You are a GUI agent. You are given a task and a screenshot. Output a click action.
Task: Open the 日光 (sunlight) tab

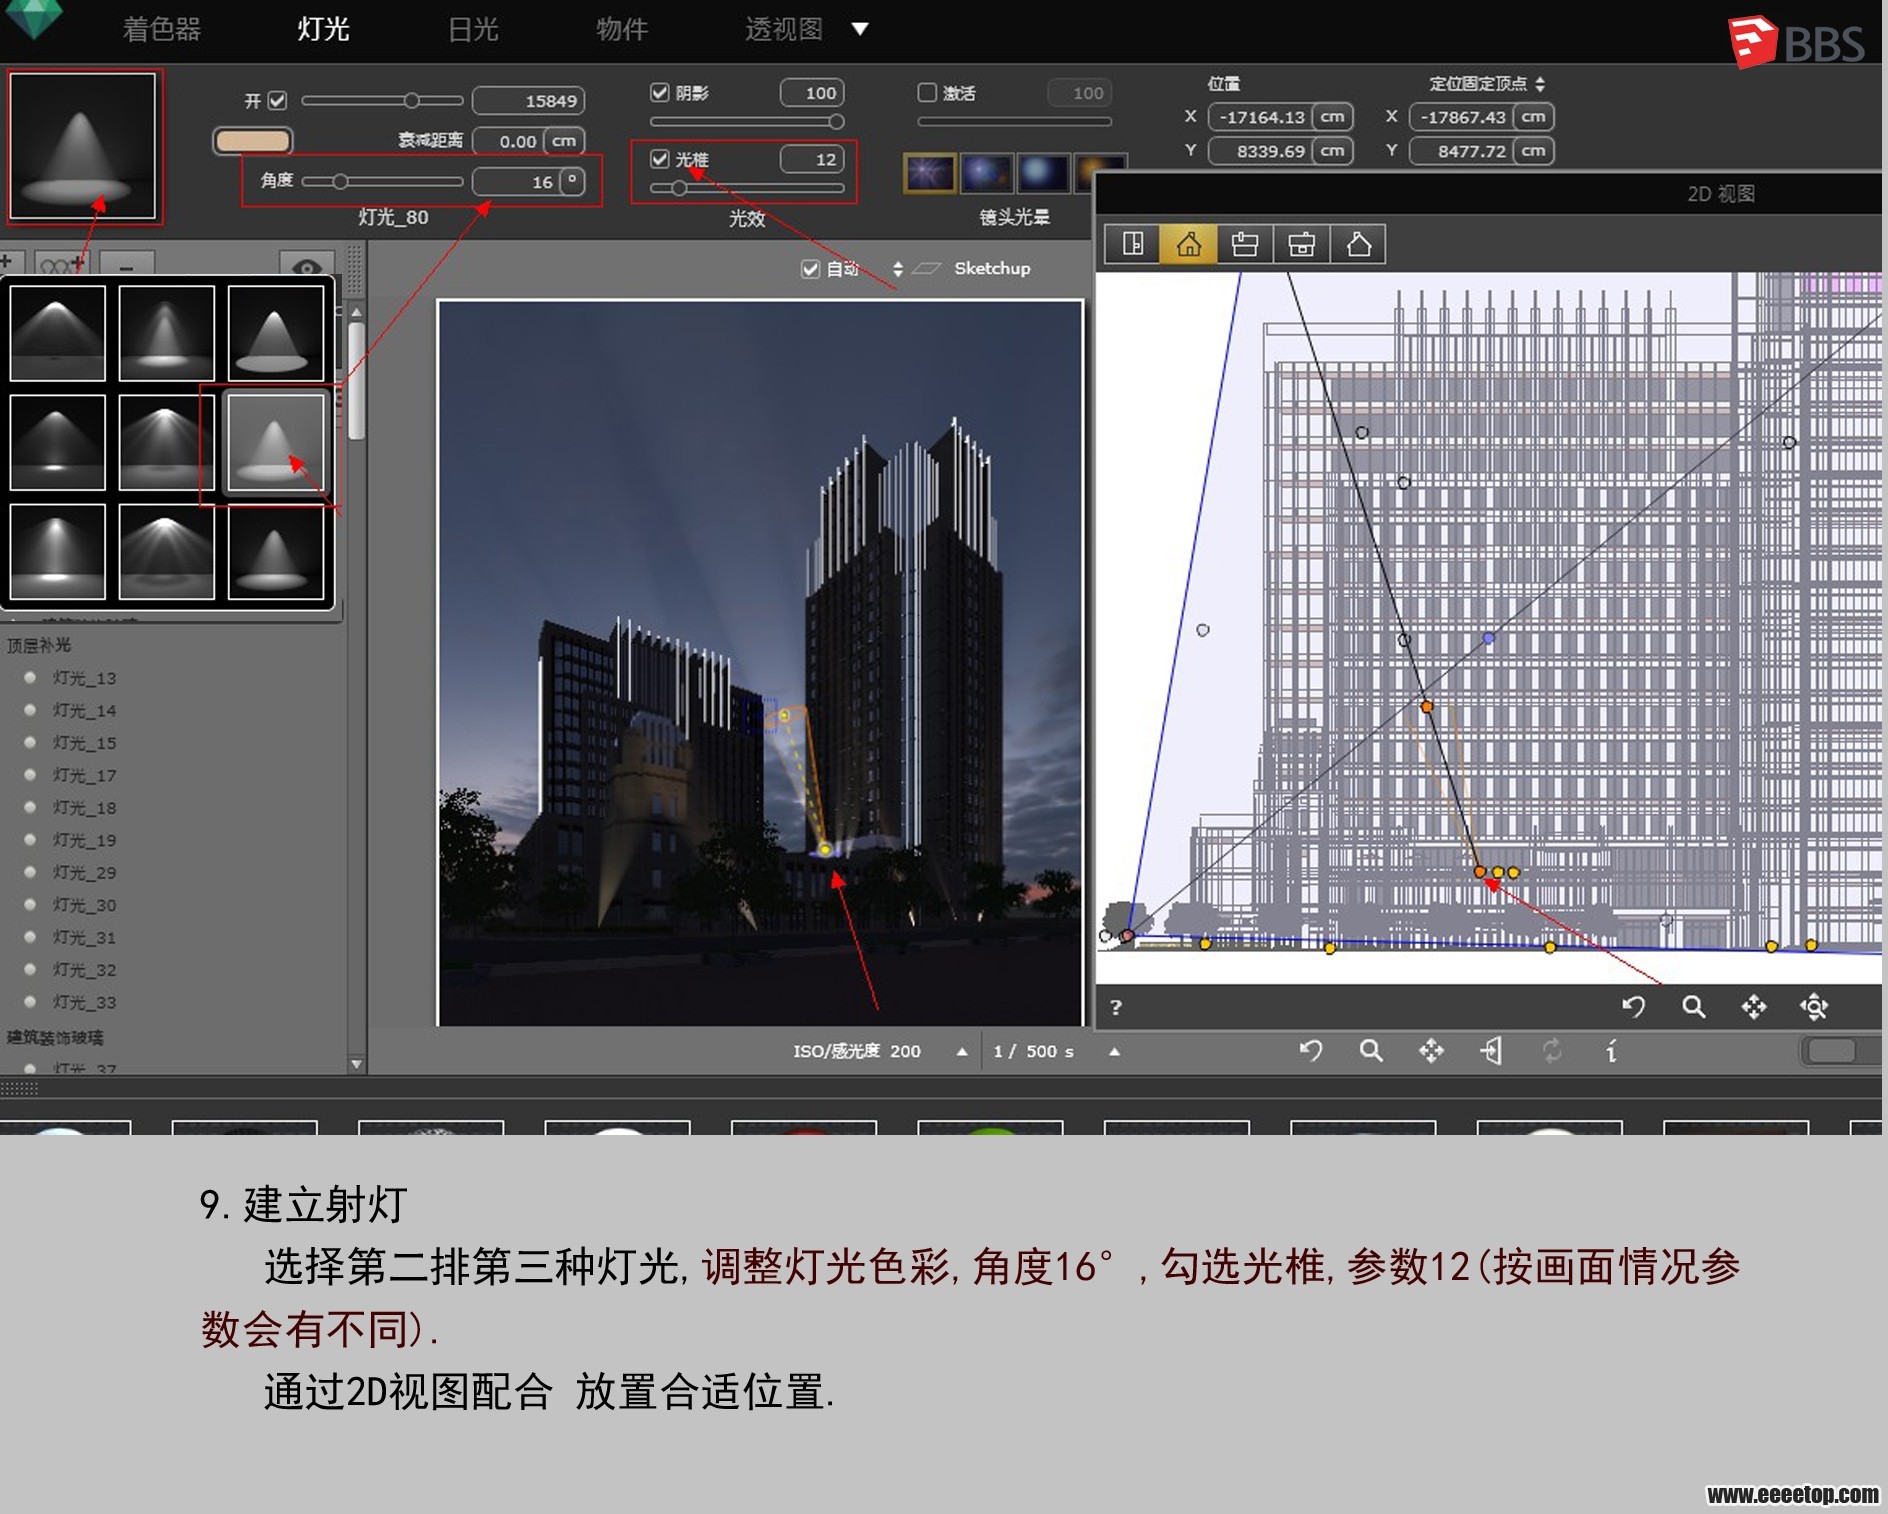[472, 29]
